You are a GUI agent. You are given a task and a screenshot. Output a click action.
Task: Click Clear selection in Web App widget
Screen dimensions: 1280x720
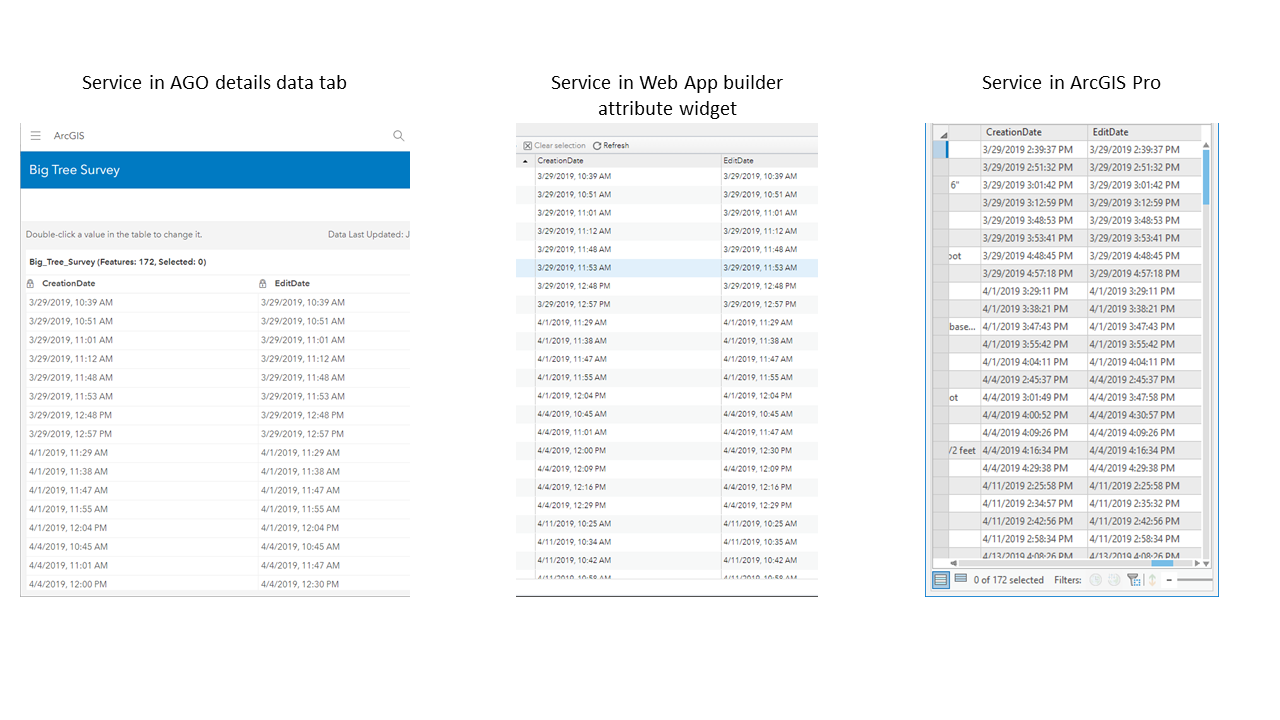coord(554,145)
